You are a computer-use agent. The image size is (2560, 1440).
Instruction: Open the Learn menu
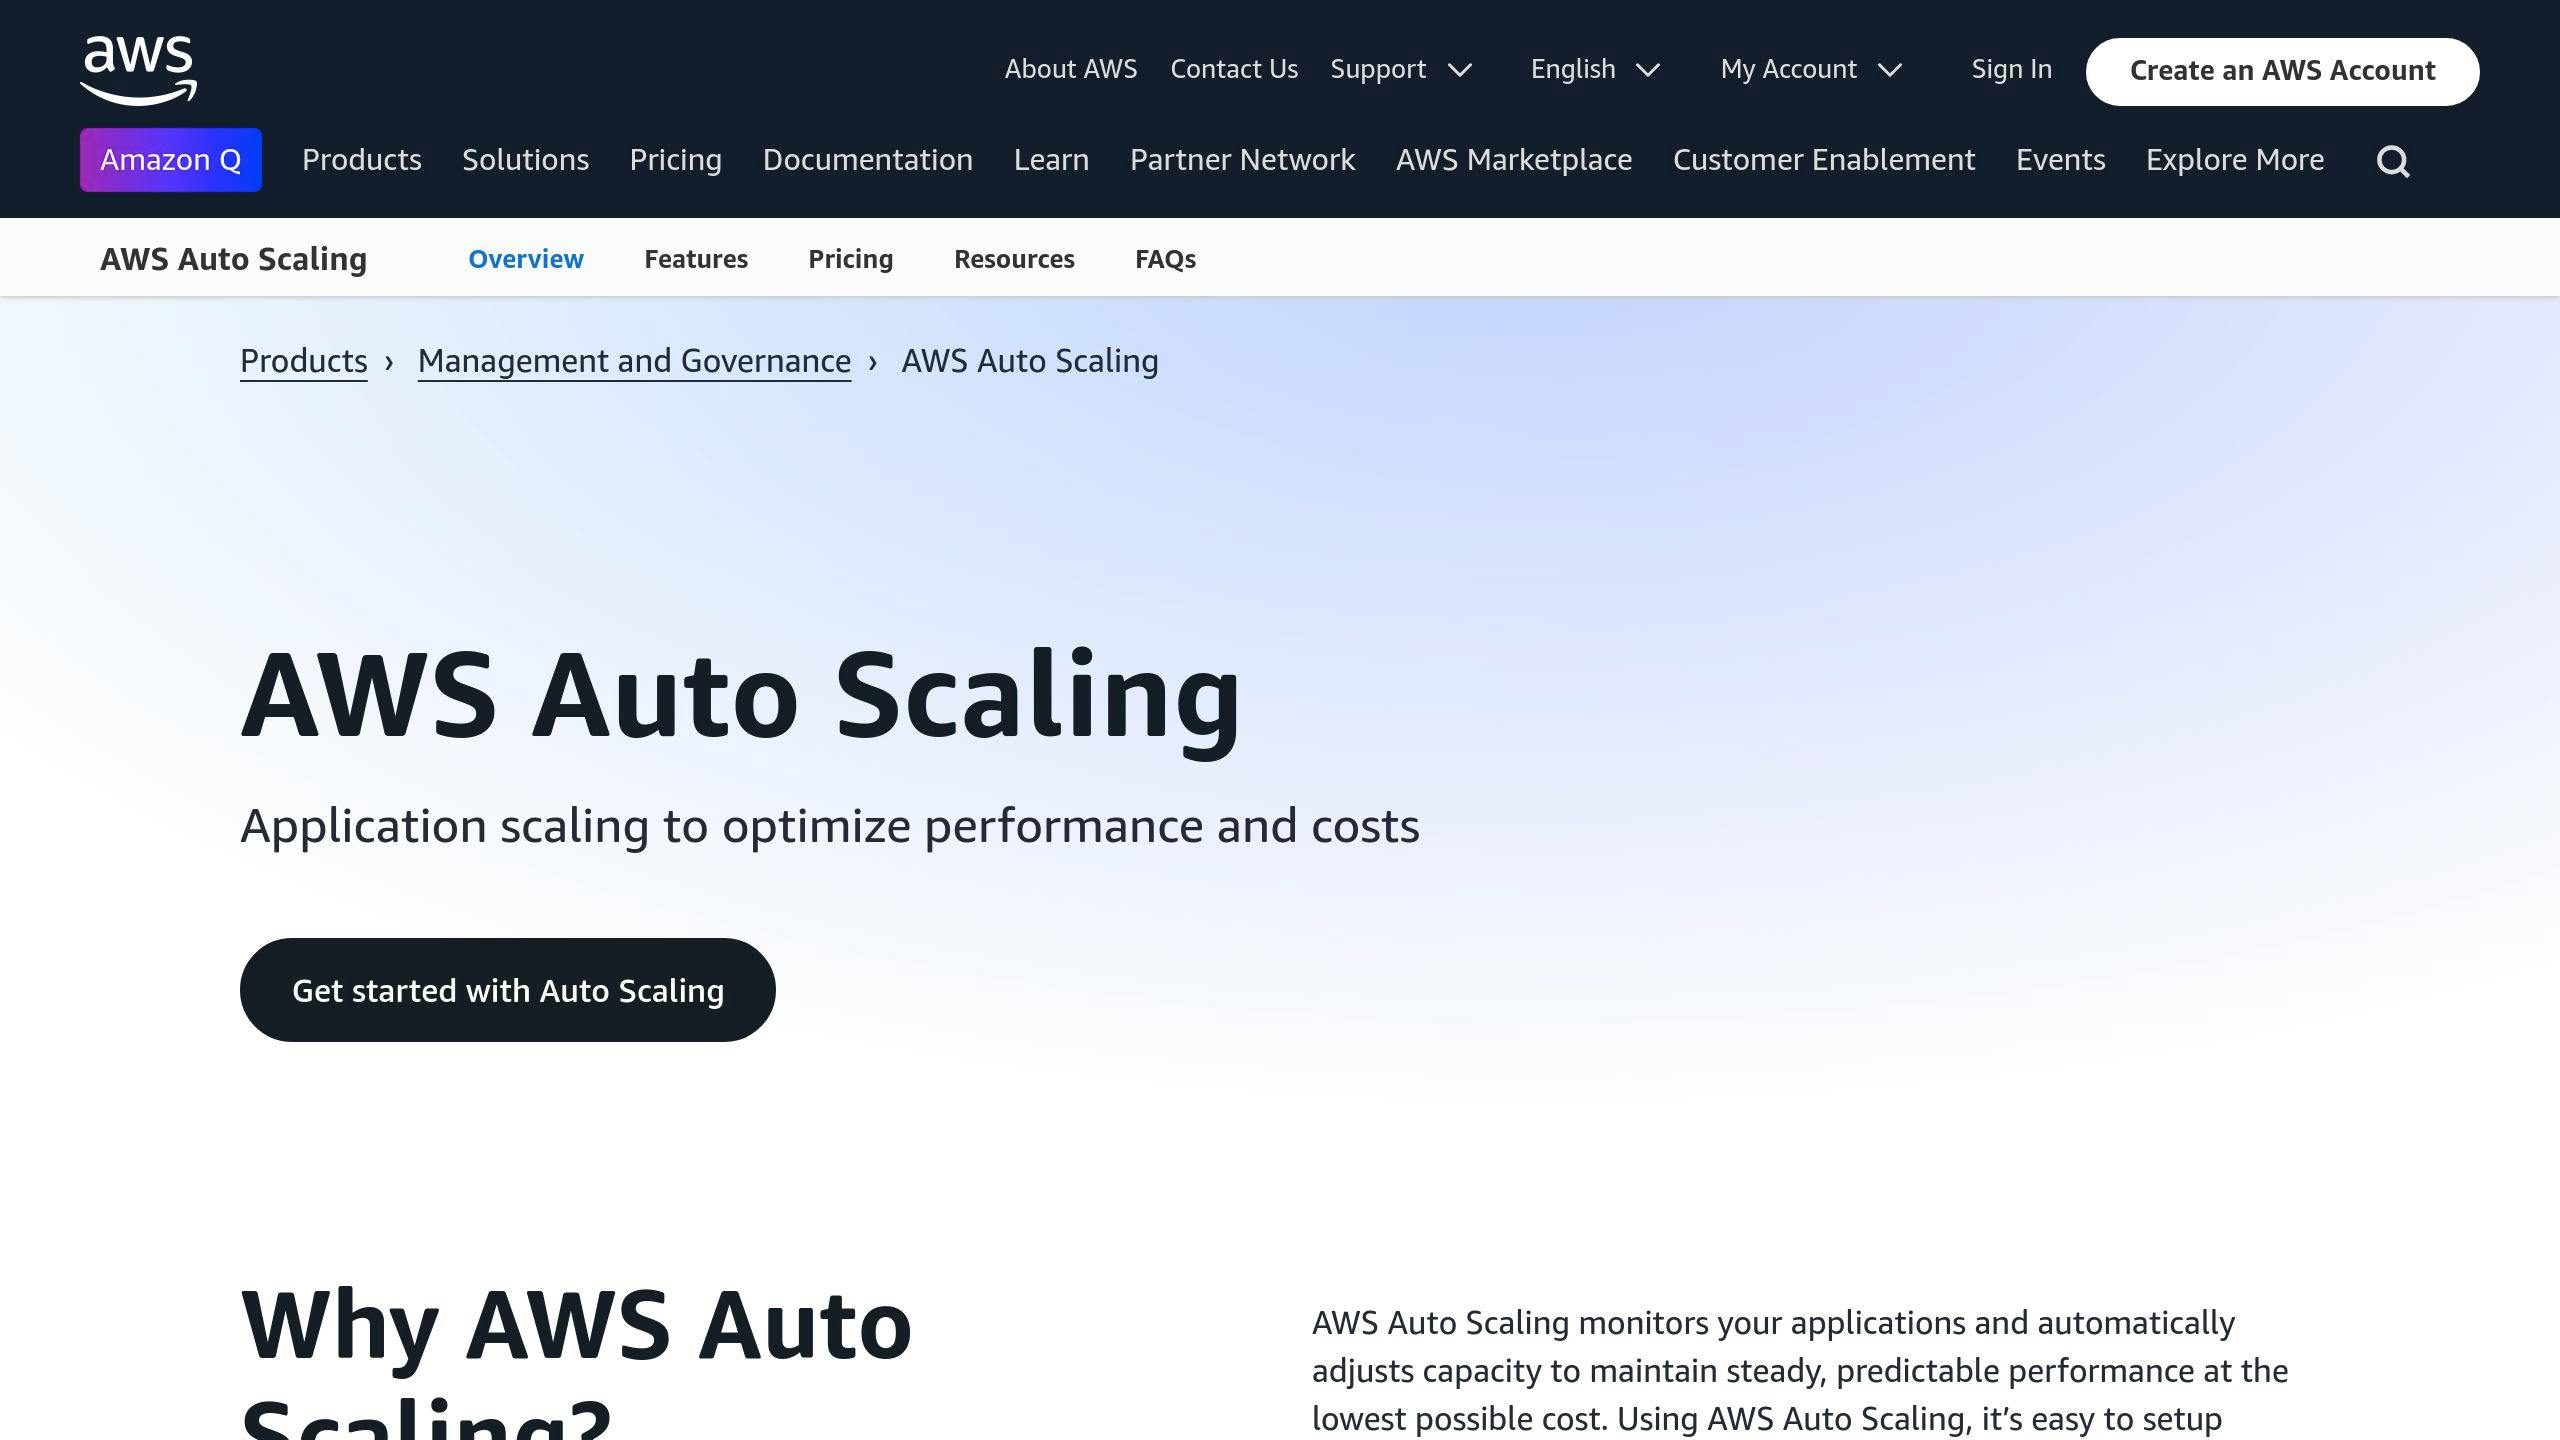tap(1051, 160)
